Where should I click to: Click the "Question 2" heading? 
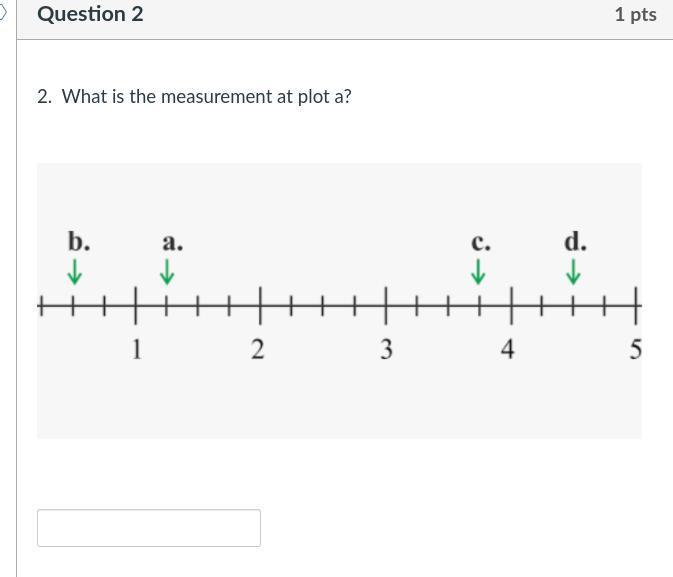pos(90,14)
